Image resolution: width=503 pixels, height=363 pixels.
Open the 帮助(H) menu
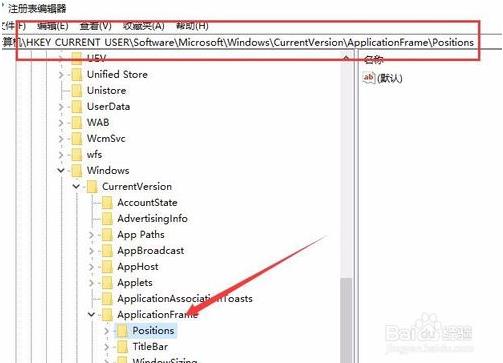pos(192,26)
